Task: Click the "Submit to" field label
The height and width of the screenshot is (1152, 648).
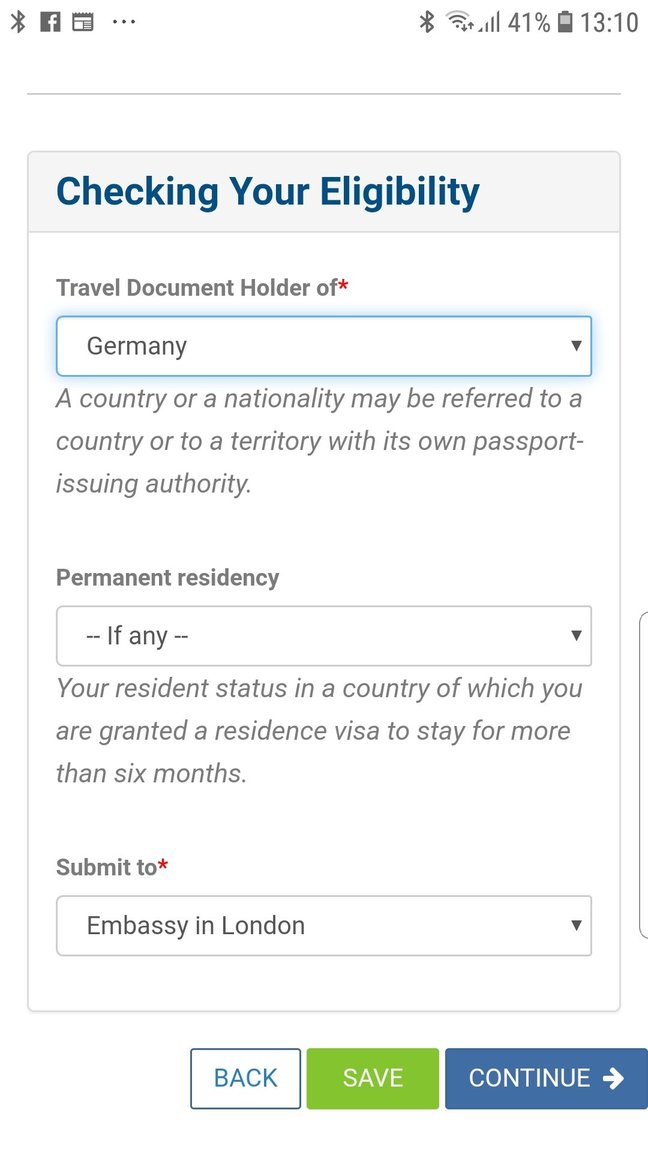Action: click(x=106, y=868)
